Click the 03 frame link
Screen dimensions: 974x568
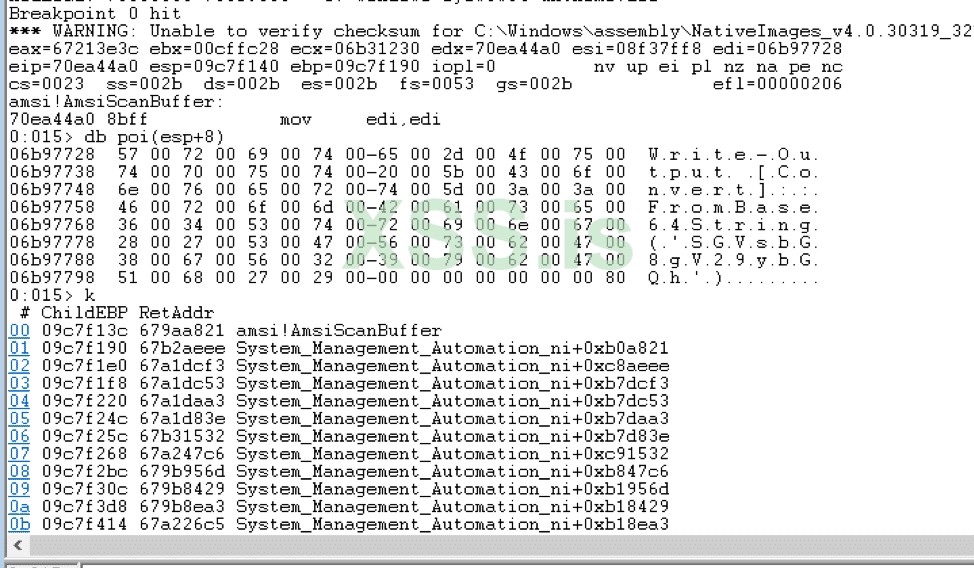pos(19,383)
